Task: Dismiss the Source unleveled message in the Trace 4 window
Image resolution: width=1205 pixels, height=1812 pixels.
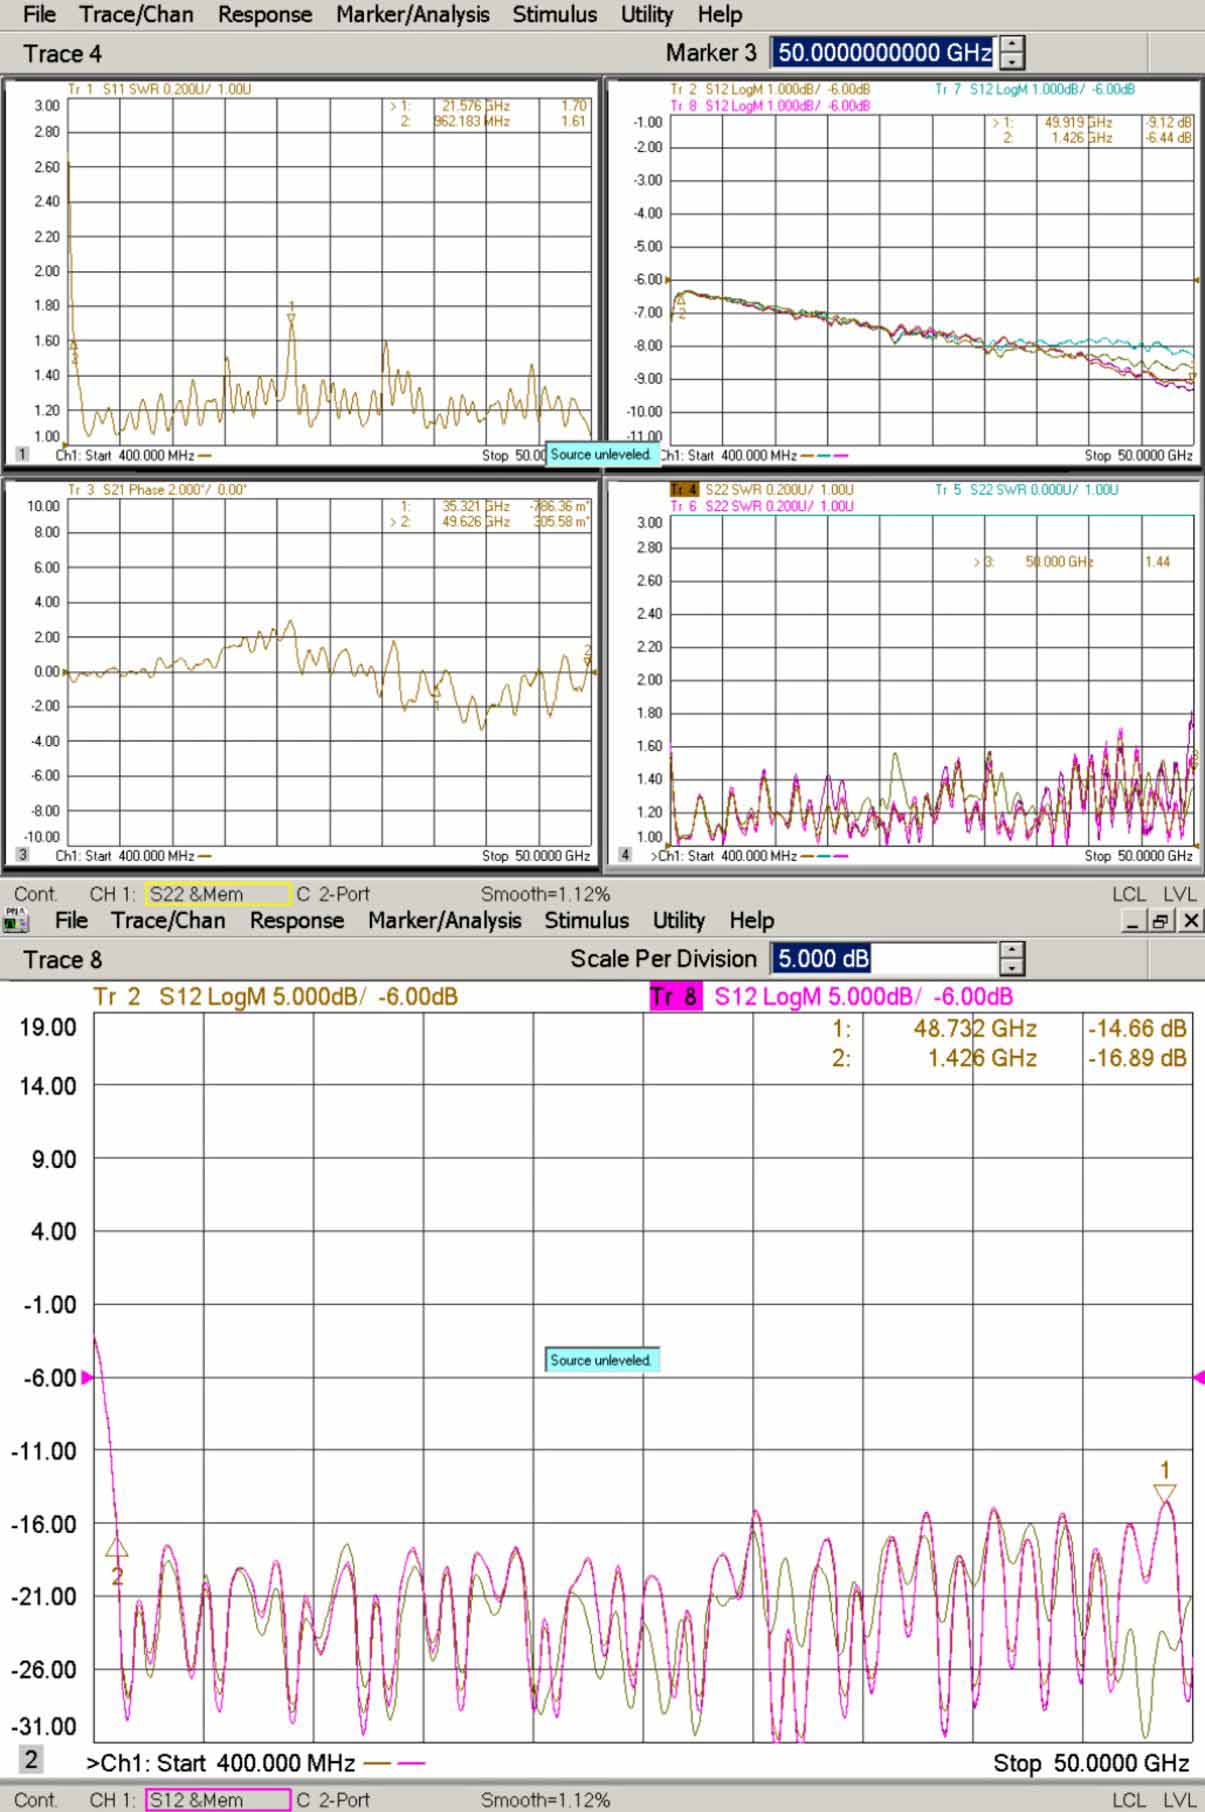Action: [601, 454]
